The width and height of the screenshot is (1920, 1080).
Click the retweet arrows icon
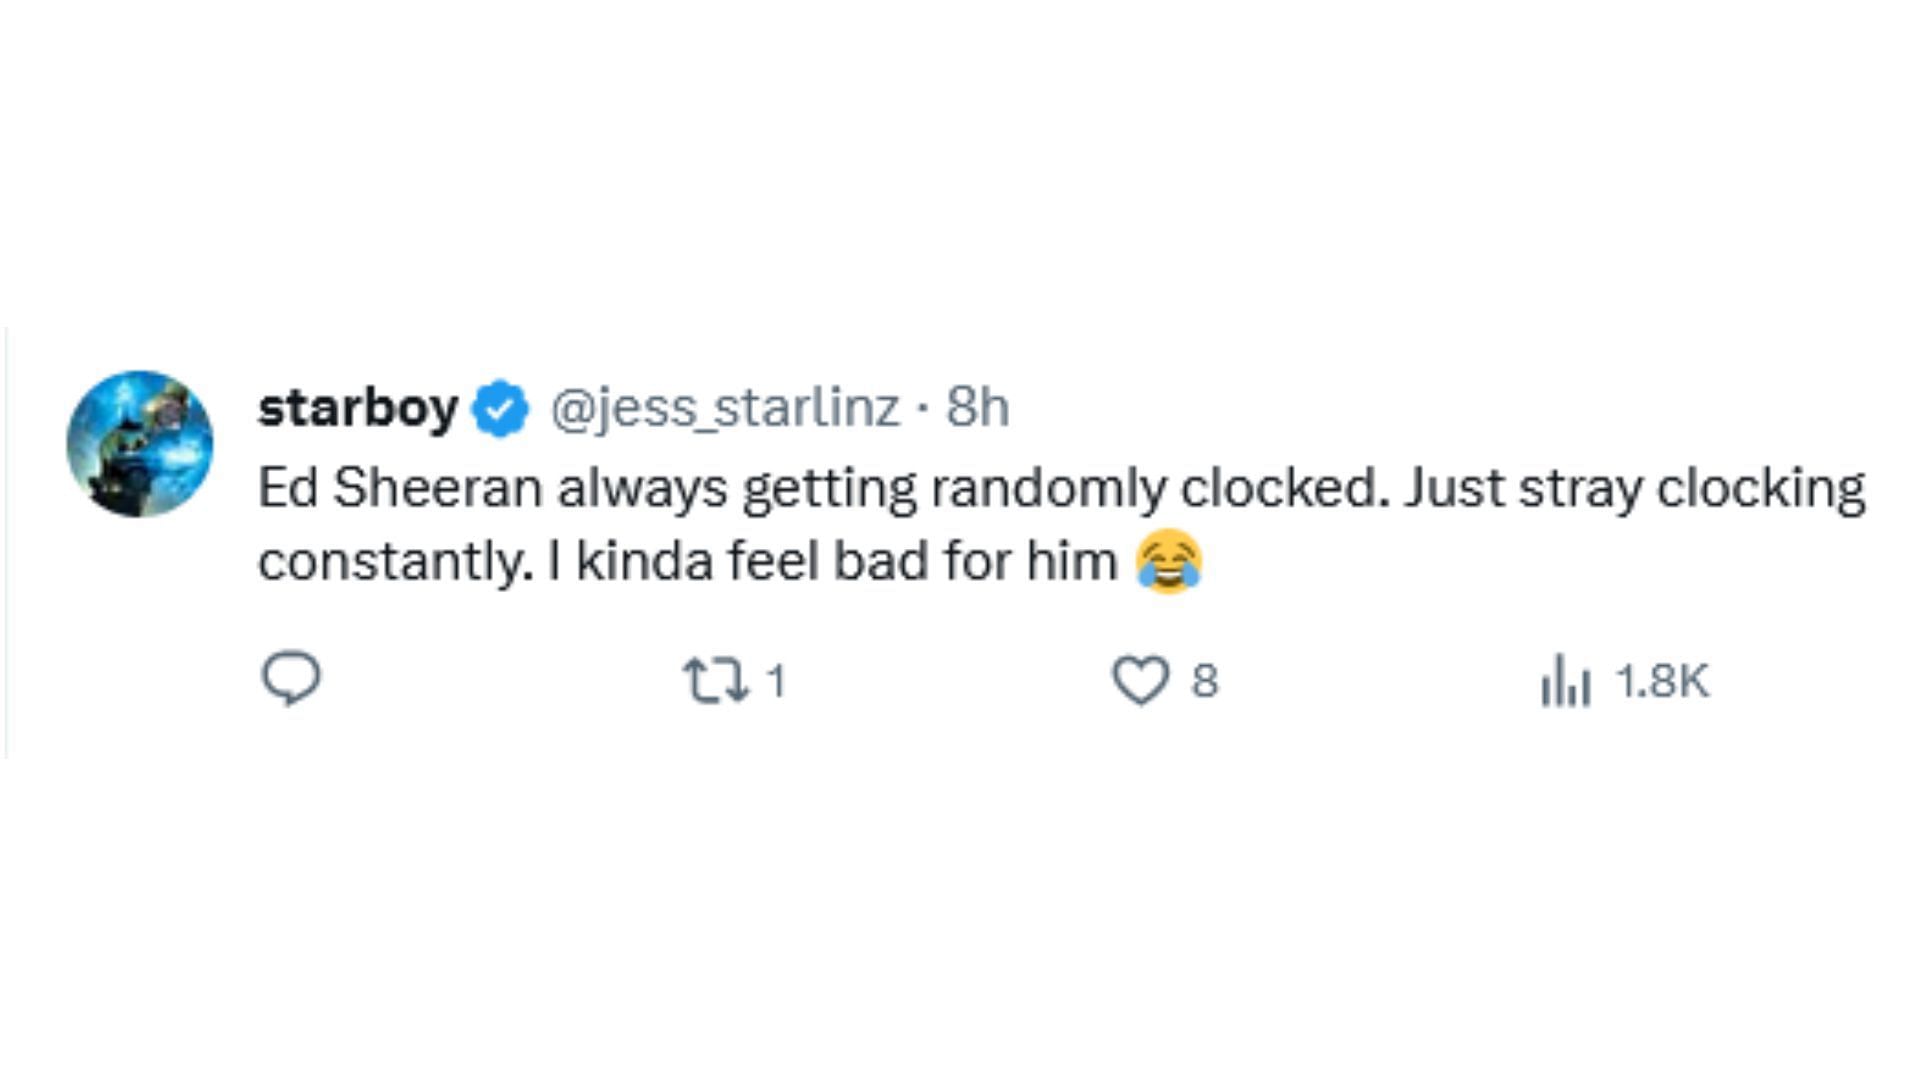(715, 680)
